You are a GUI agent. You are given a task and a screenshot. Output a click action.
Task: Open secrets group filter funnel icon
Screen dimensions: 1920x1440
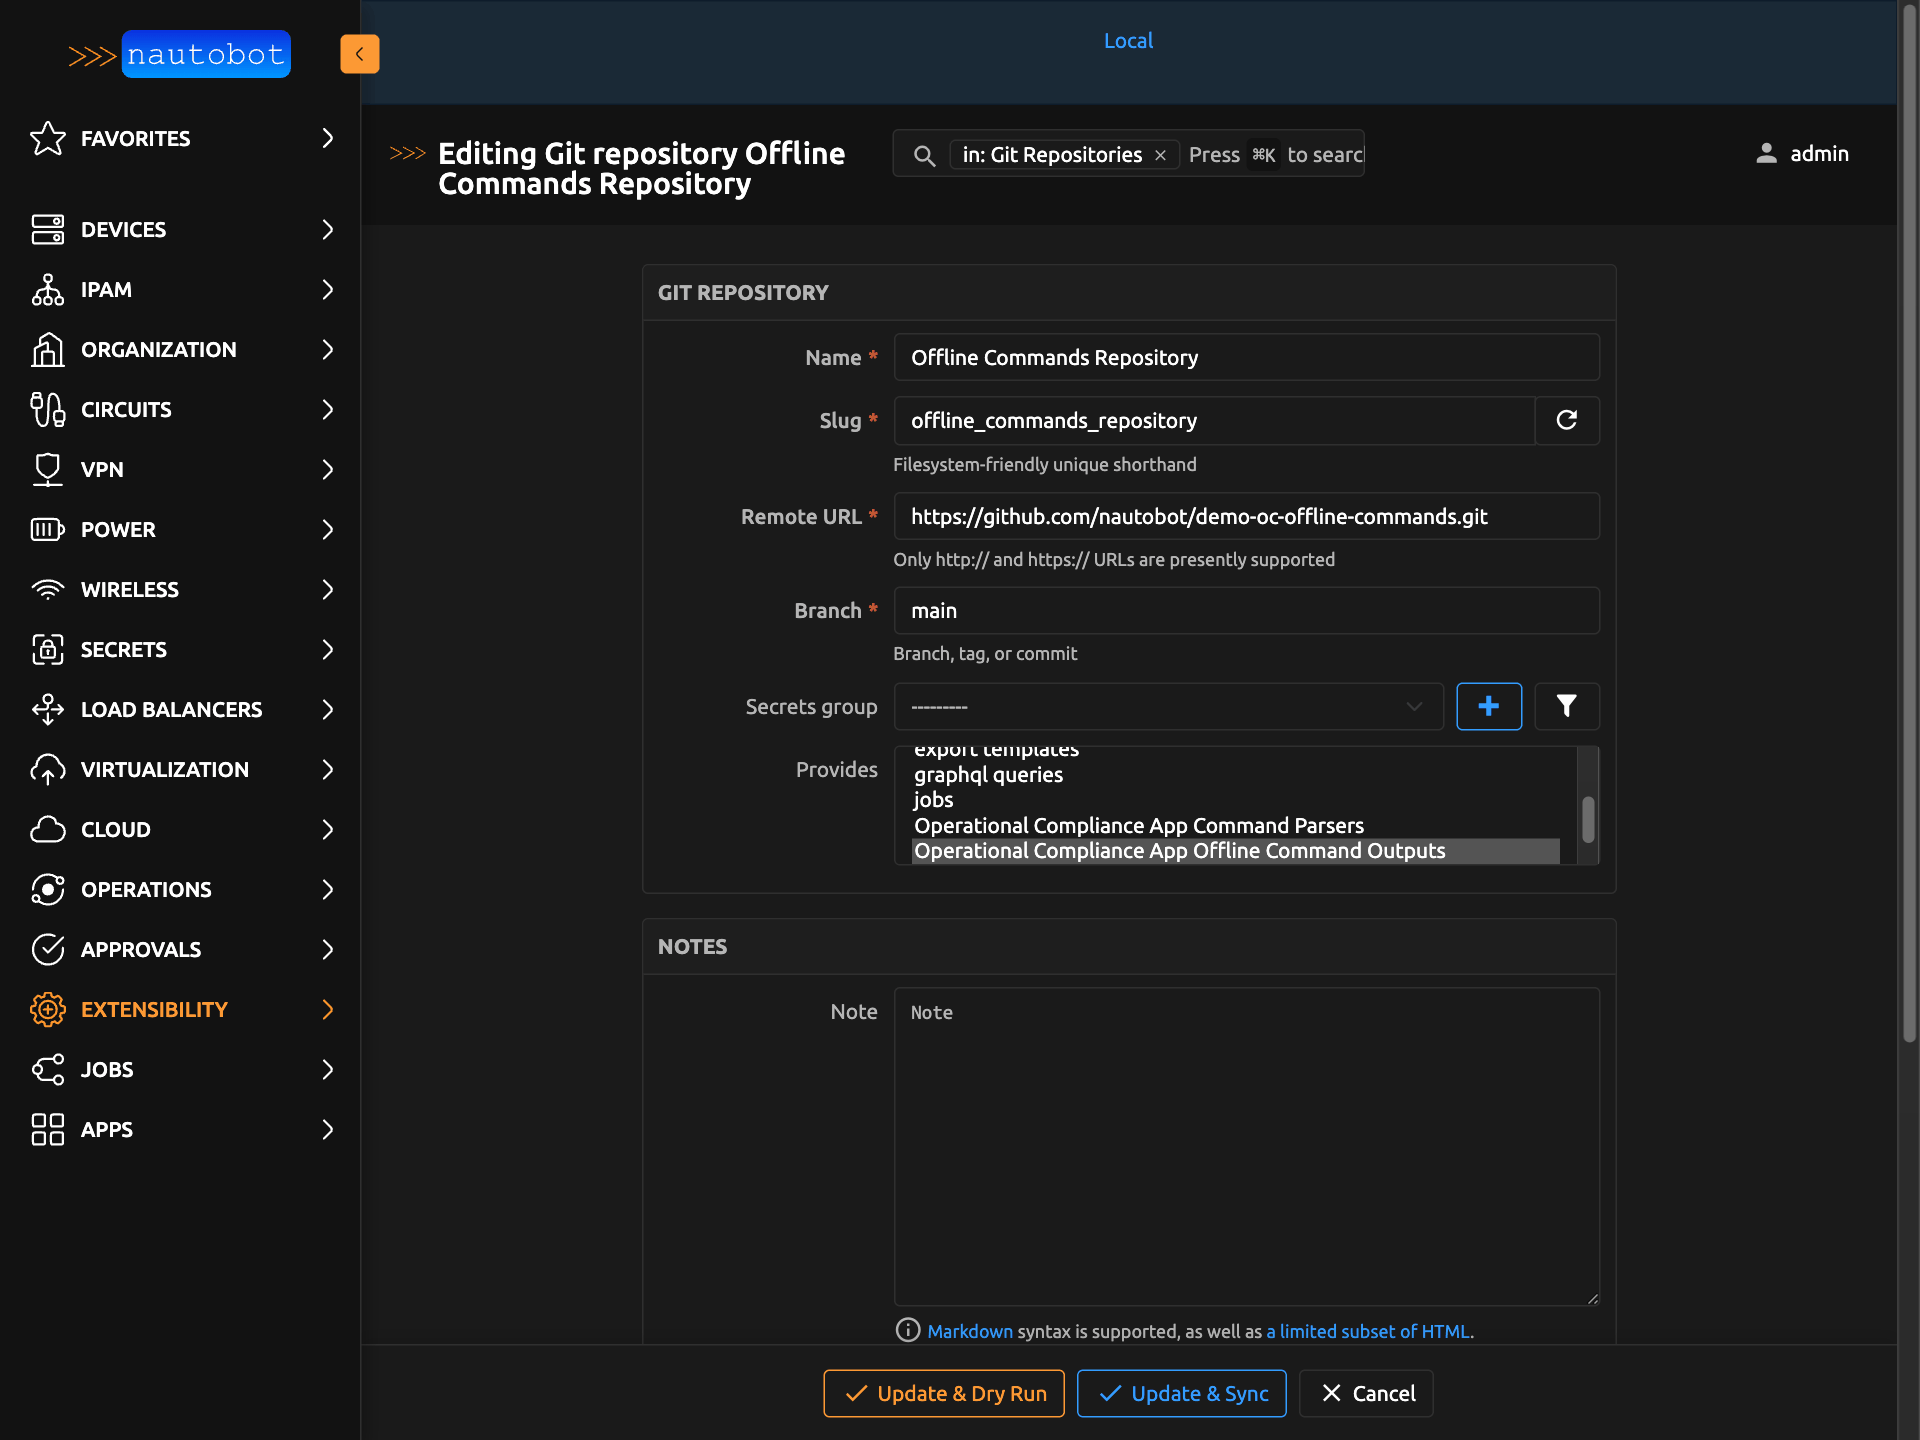[1567, 706]
